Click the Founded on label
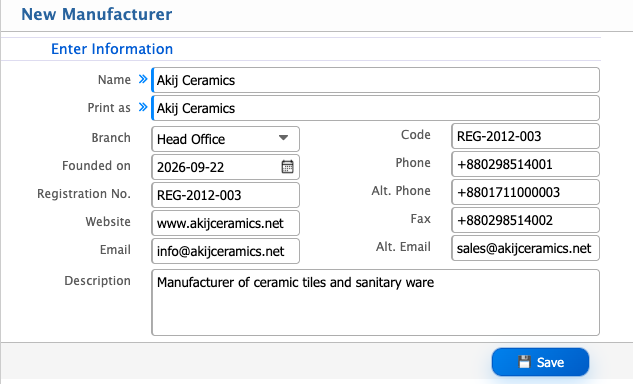This screenshot has width=633, height=384. (96, 166)
